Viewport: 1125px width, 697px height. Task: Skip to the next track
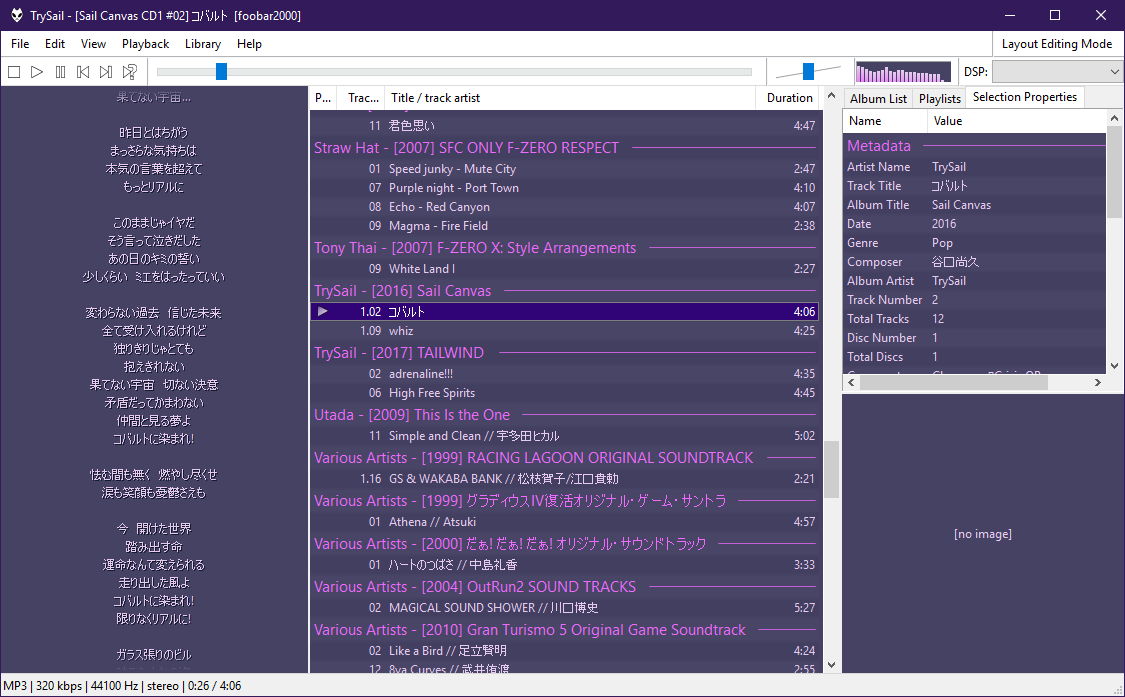click(x=106, y=72)
